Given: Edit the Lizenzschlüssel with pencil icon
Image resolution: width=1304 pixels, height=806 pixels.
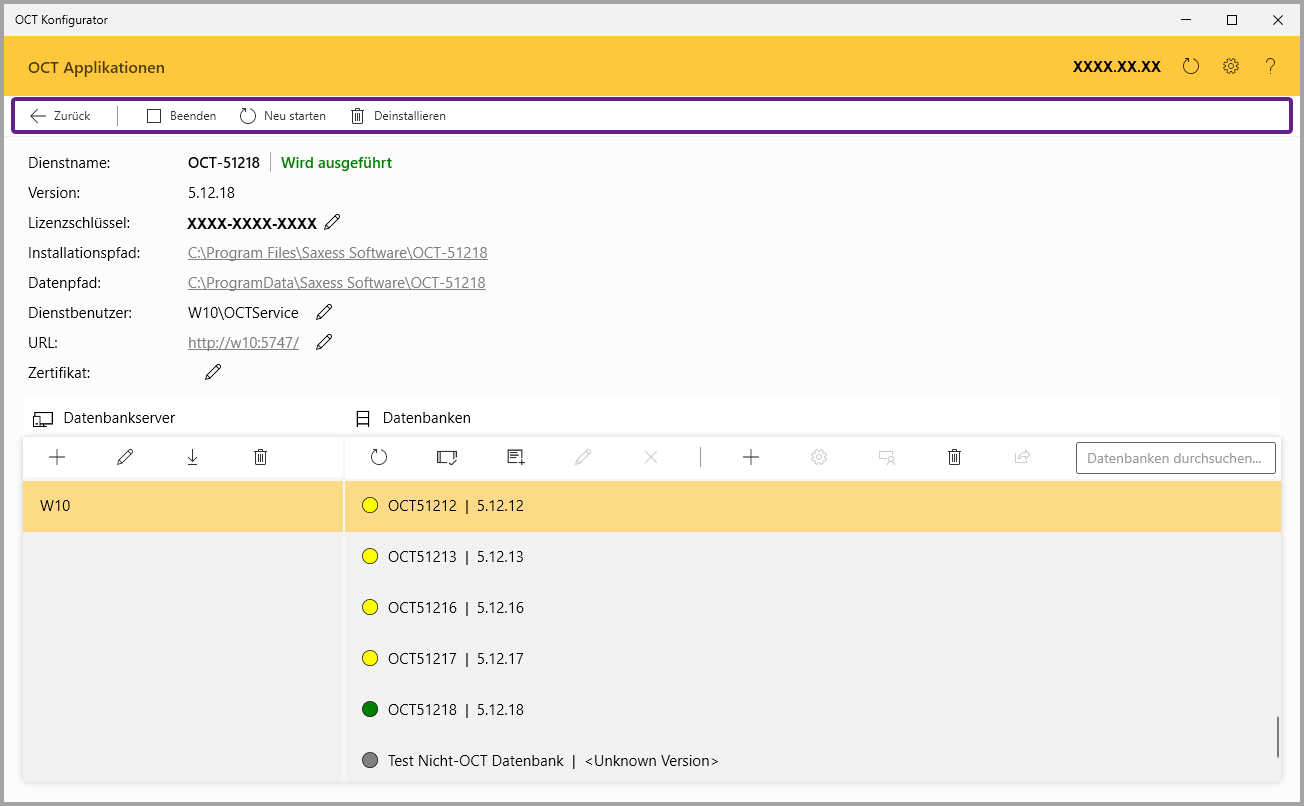Looking at the screenshot, I should click(x=333, y=222).
